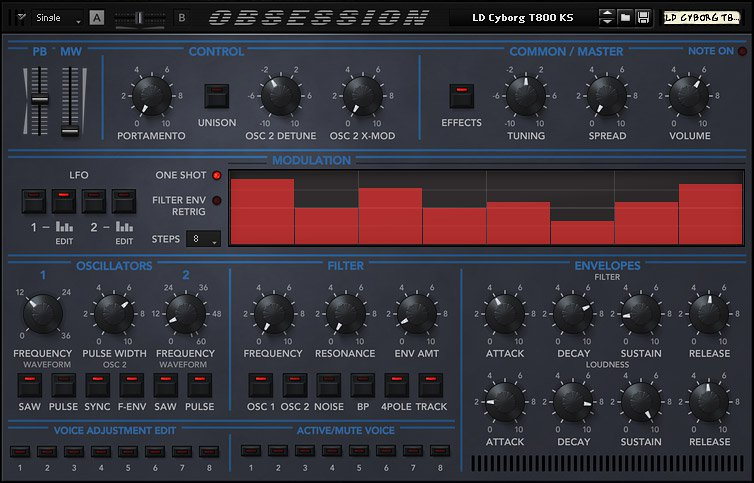Toggle the first LFO switch button
754x483 pixels.
click(34, 201)
